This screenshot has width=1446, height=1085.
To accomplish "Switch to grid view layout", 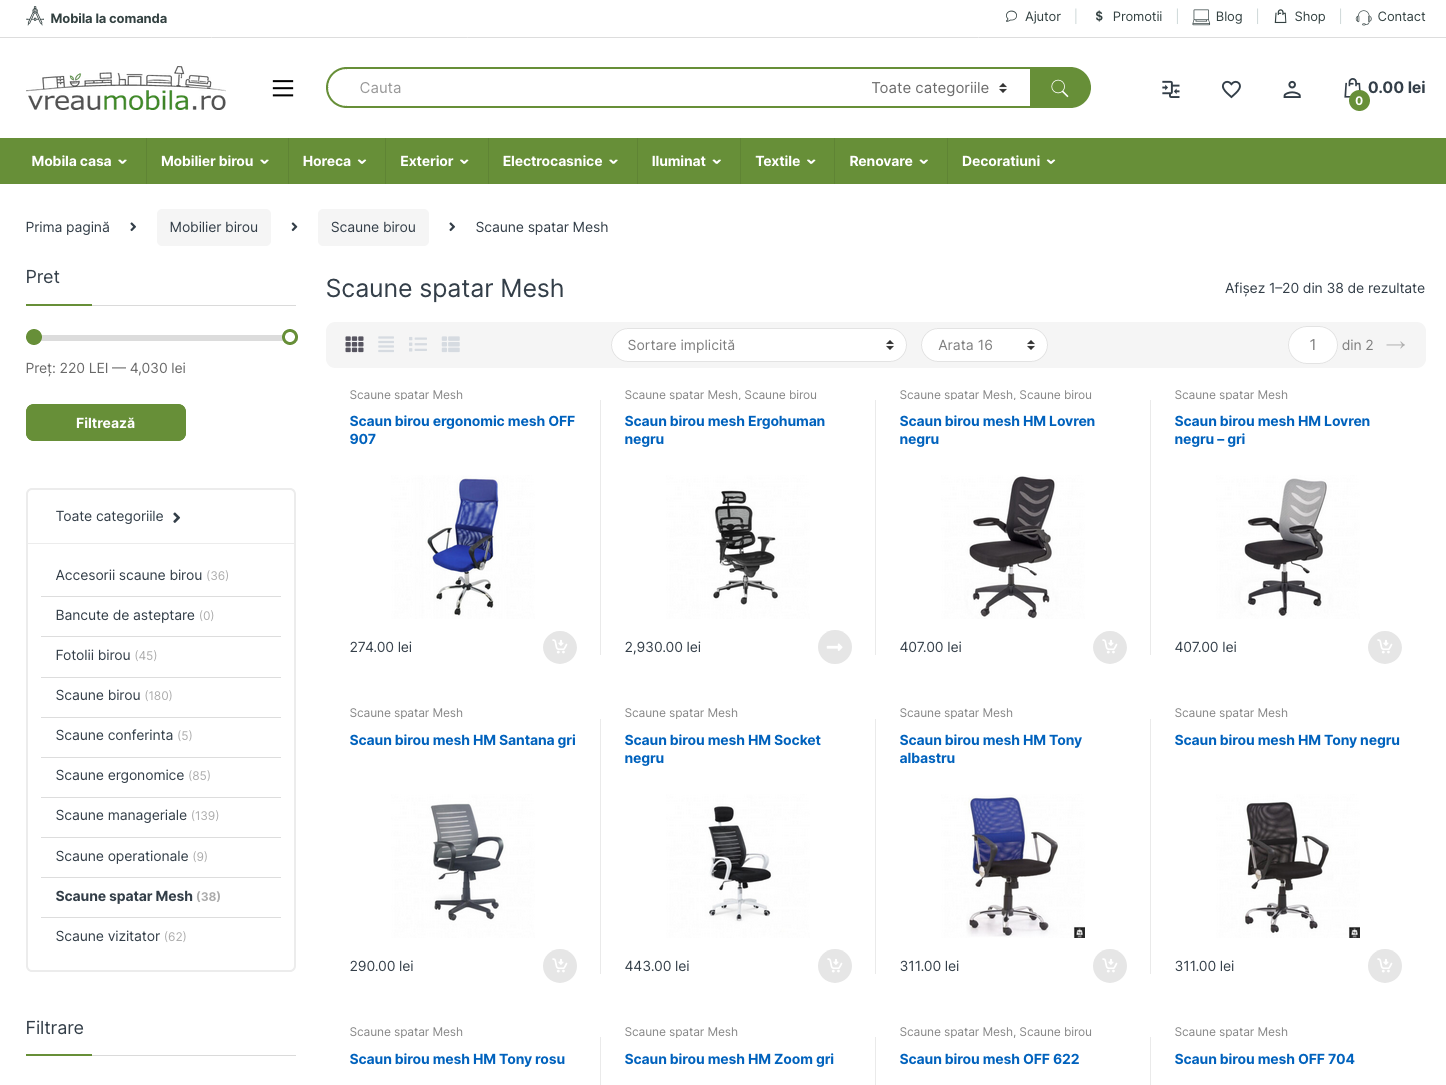I will 355,345.
